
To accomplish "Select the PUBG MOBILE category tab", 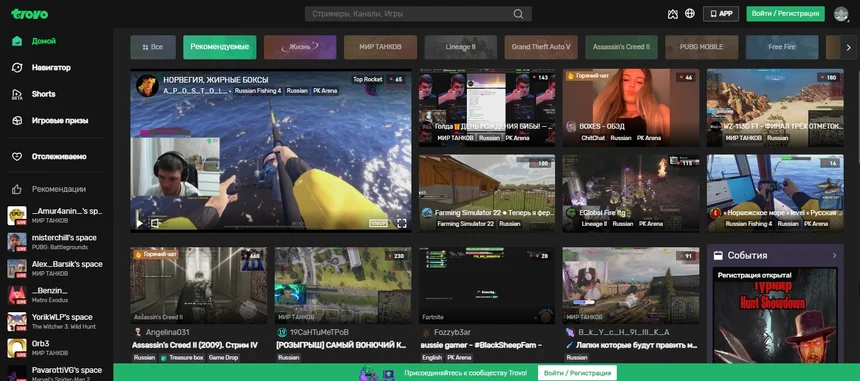I will pos(701,47).
